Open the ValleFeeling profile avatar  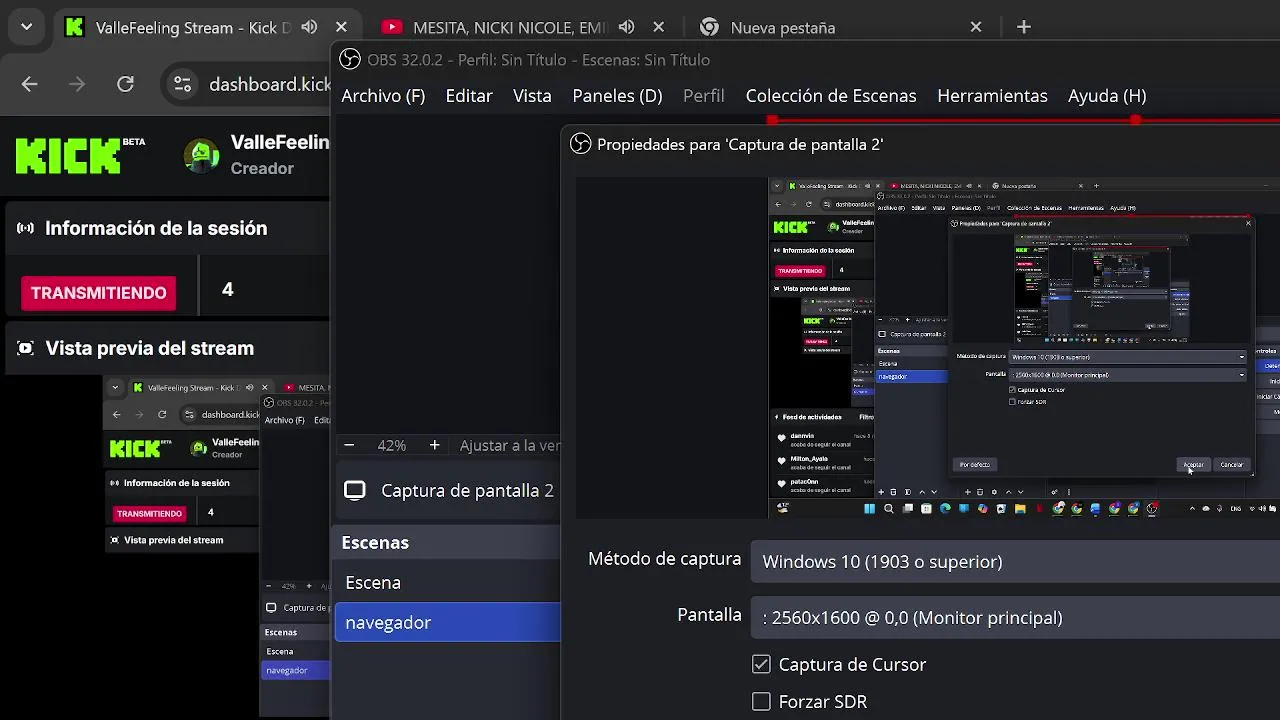click(202, 156)
